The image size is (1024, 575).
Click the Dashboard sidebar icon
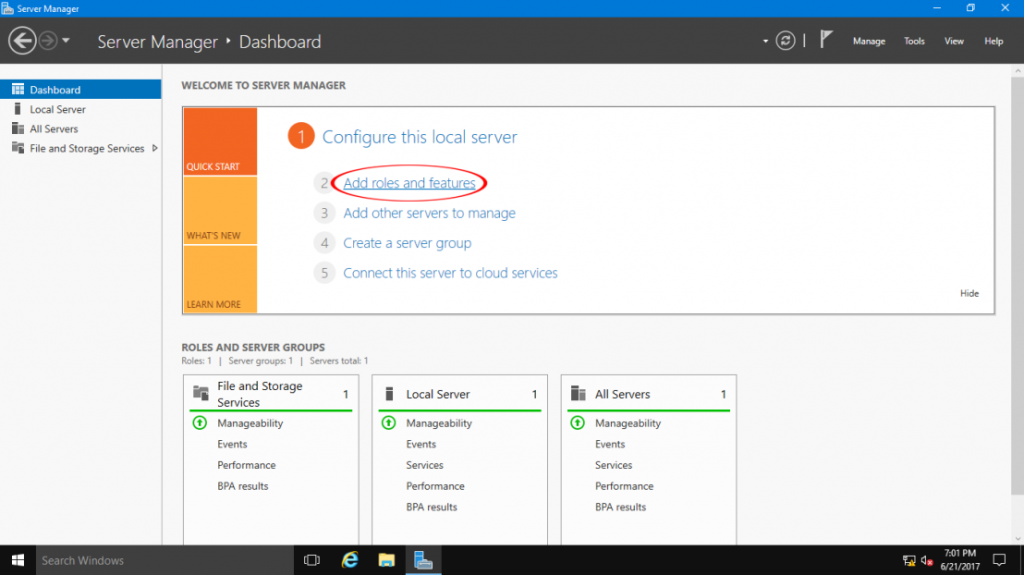pyautogui.click(x=18, y=89)
